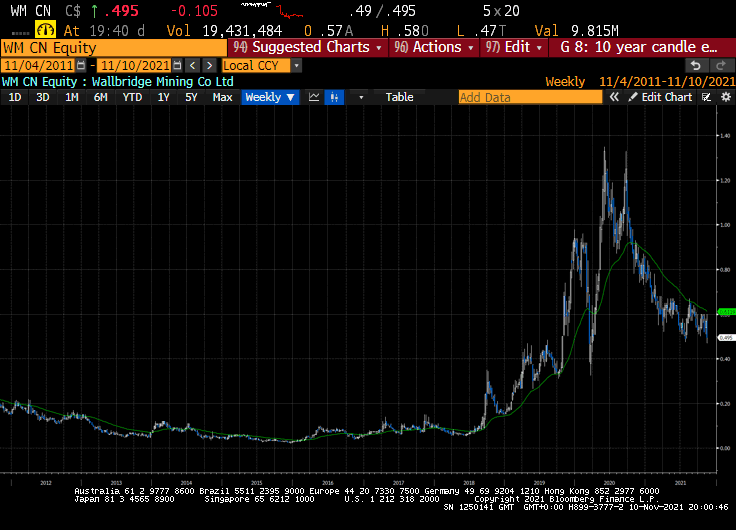Select the 1D range tab

(x=15, y=97)
